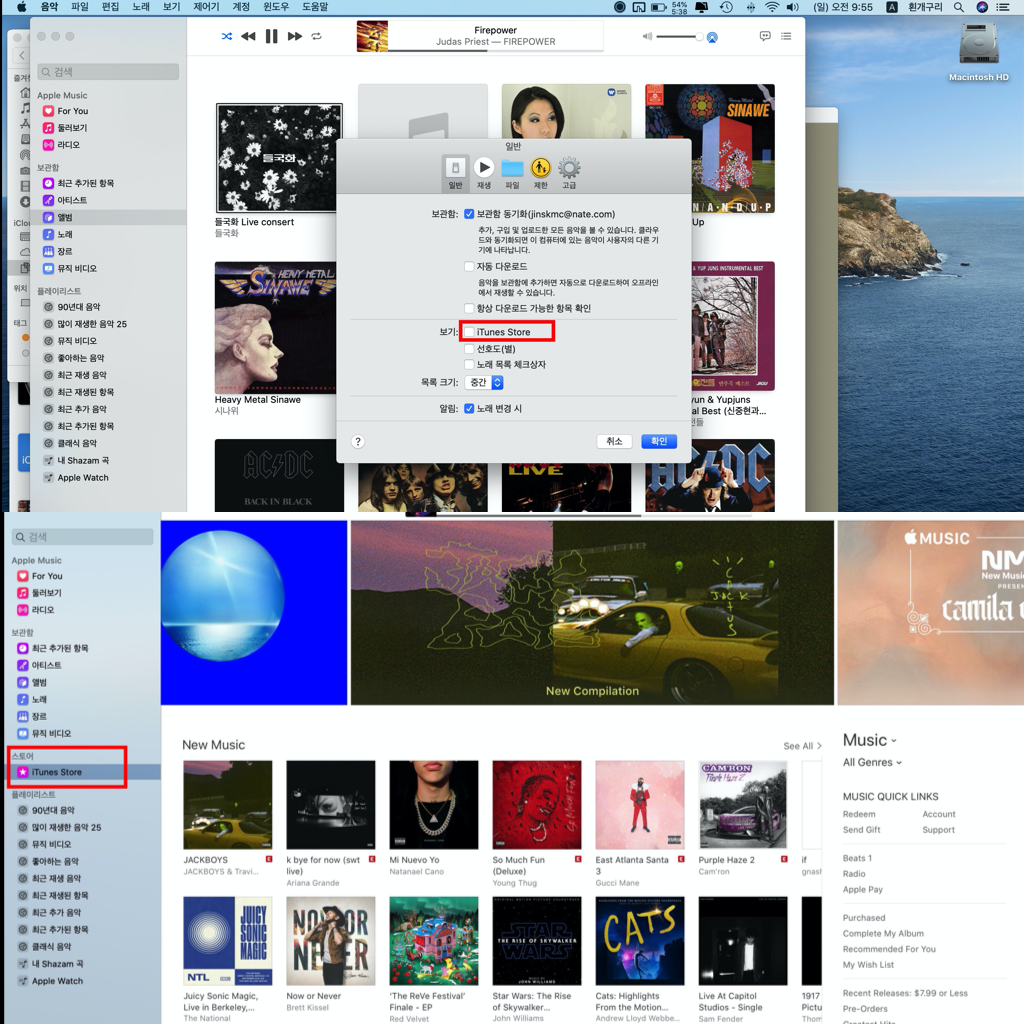This screenshot has height=1024, width=1024.
Task: Enable 자동 다운로드 checkbox
Action: [x=469, y=266]
